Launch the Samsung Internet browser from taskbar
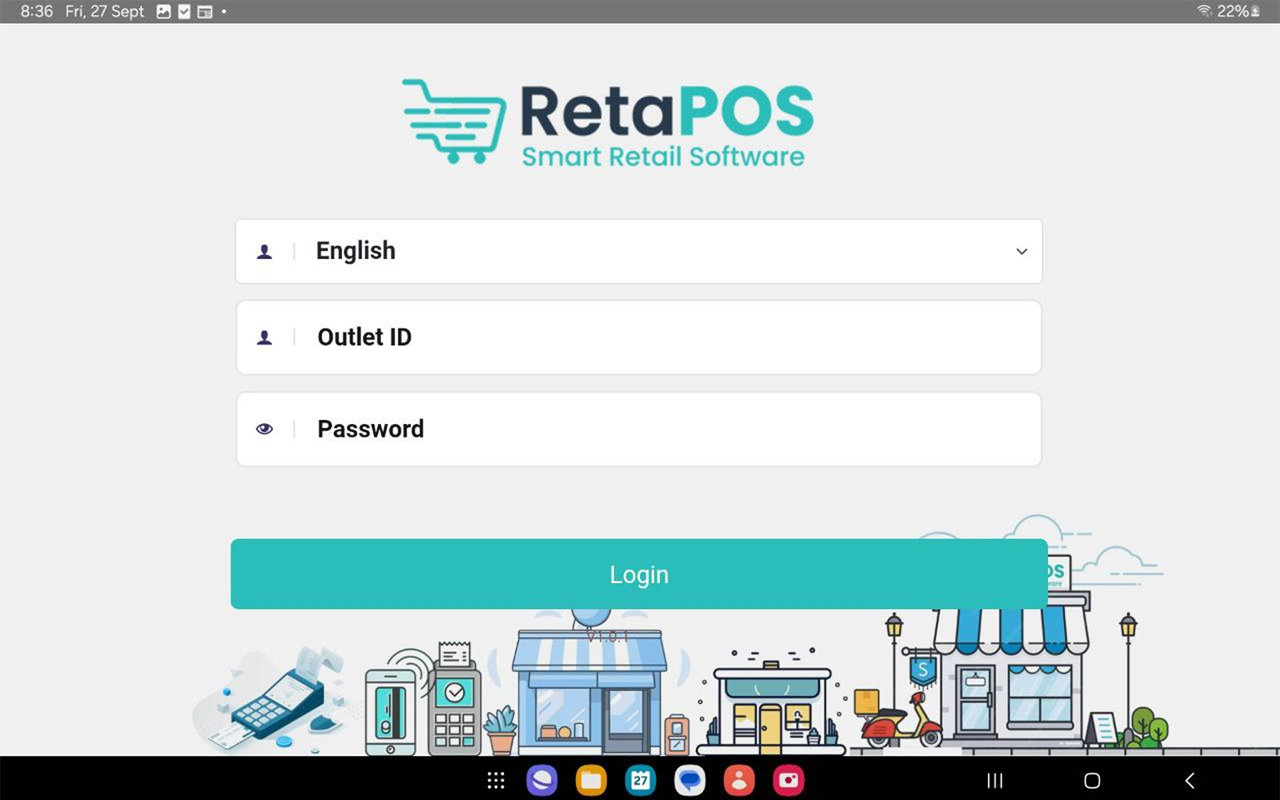 click(x=542, y=780)
